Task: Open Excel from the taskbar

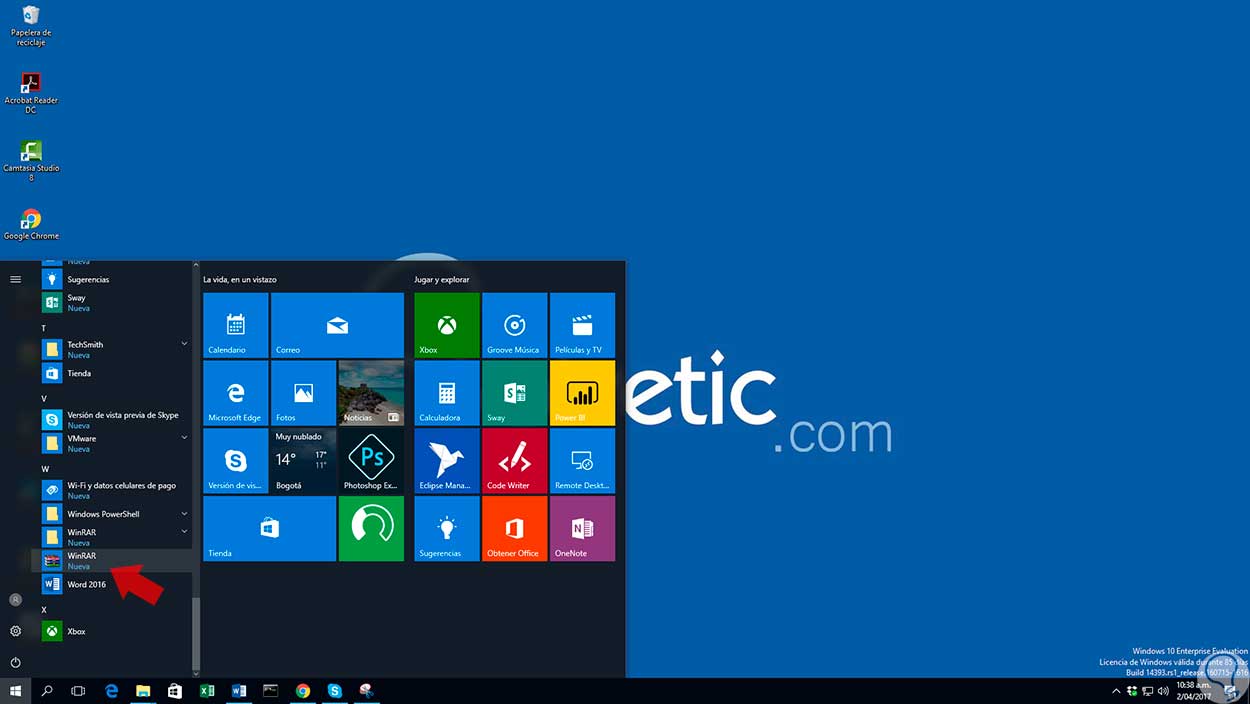Action: click(x=207, y=691)
